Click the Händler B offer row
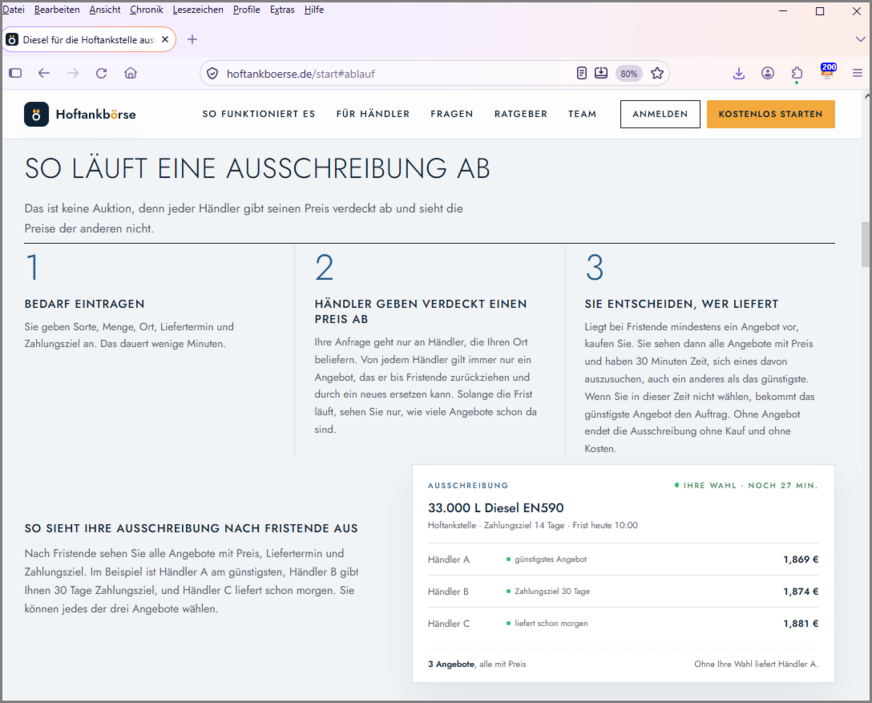872x703 pixels. [623, 591]
